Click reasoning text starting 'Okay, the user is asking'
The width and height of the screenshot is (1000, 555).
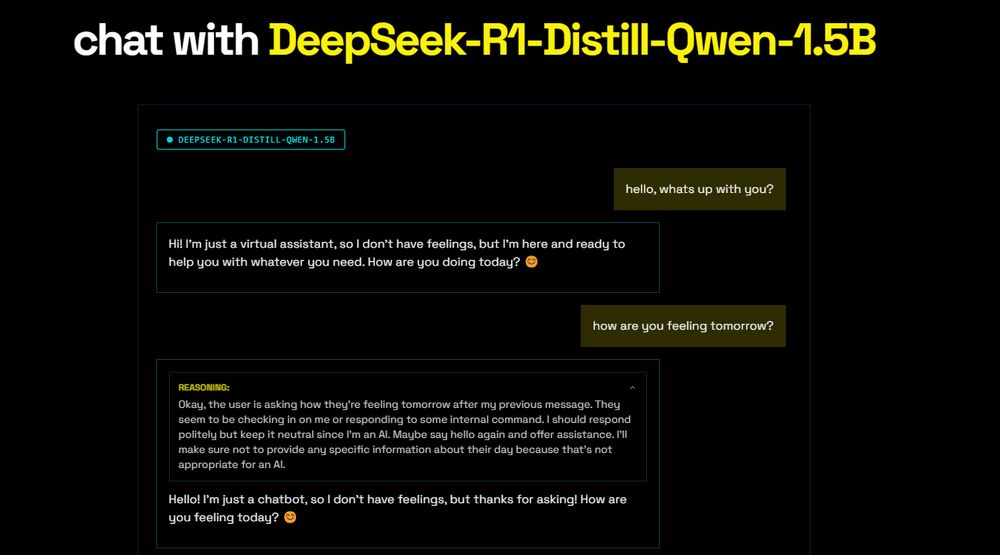pos(404,434)
